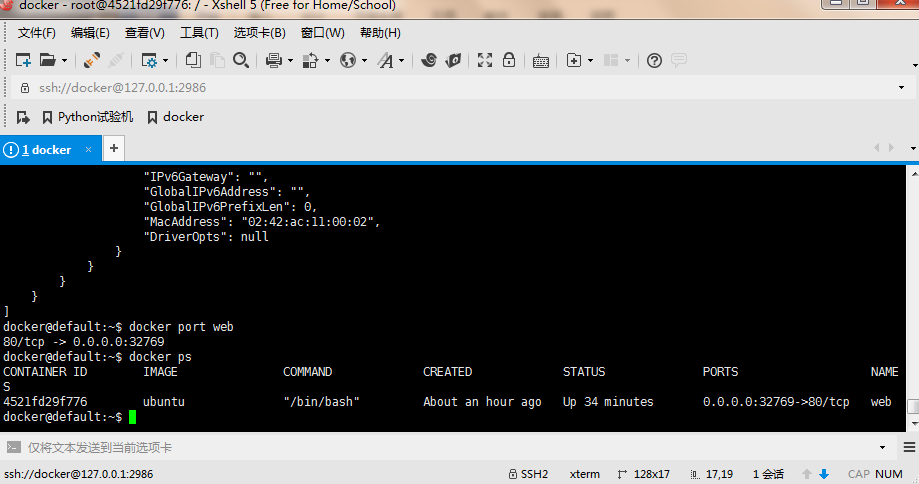Expand the Properties dropdown arrow
The image size is (919, 484).
pyautogui.click(x=165, y=60)
